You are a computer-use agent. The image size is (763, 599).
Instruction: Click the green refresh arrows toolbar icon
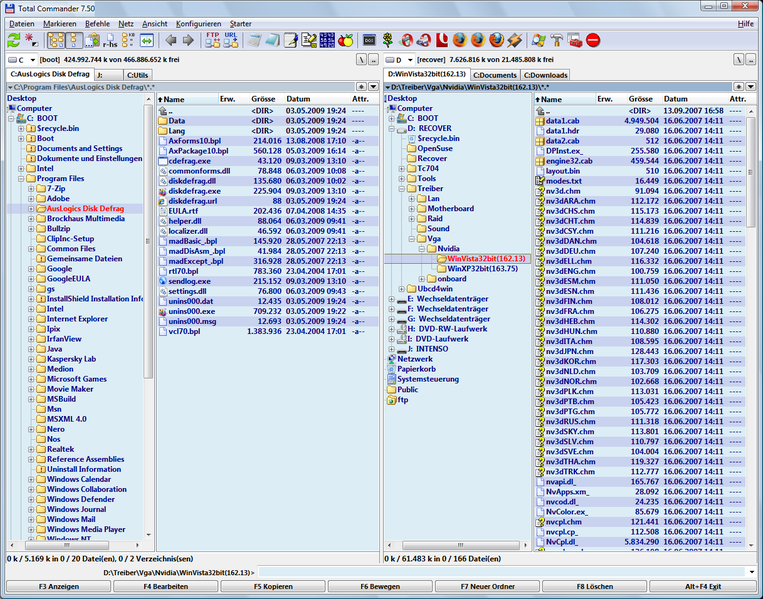[x=14, y=40]
